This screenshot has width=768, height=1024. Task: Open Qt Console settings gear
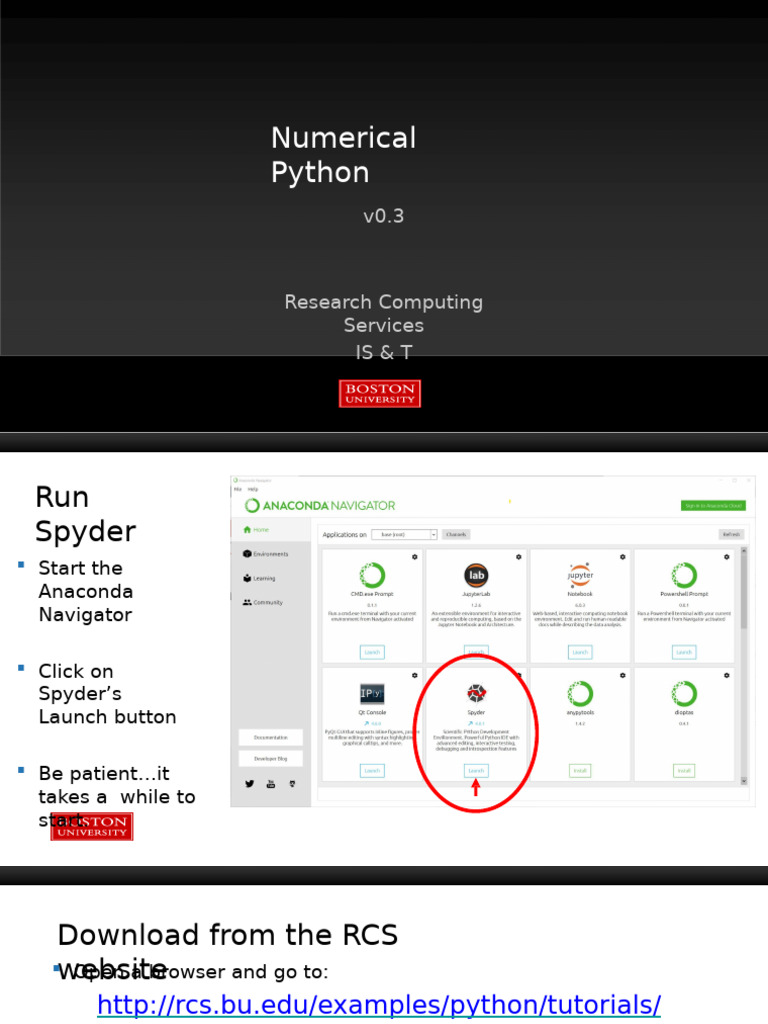415,675
